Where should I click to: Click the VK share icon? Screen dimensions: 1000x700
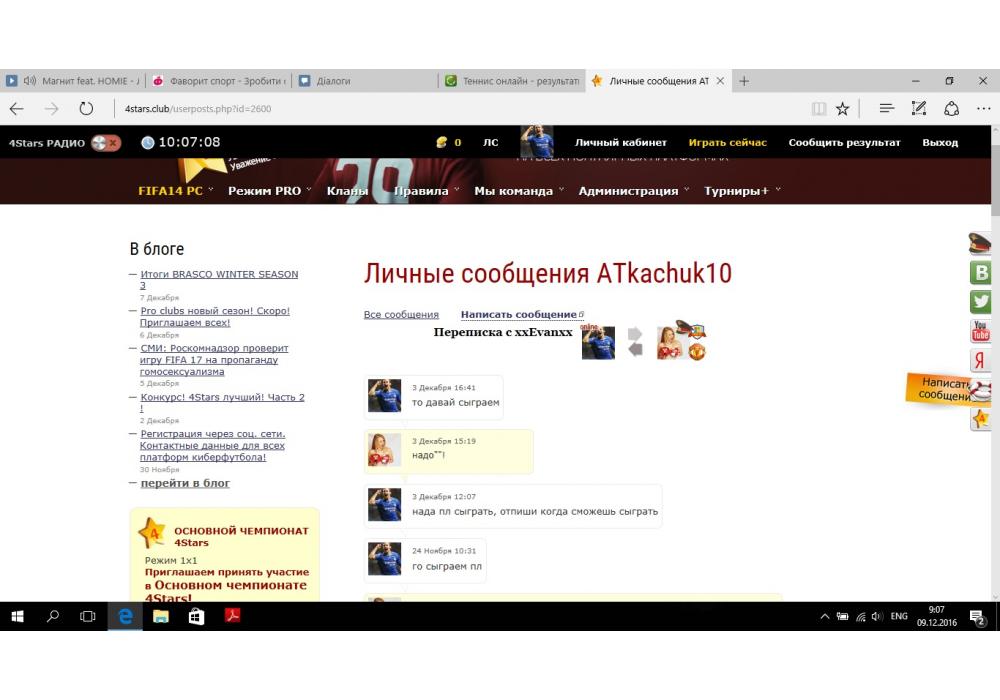(x=981, y=272)
